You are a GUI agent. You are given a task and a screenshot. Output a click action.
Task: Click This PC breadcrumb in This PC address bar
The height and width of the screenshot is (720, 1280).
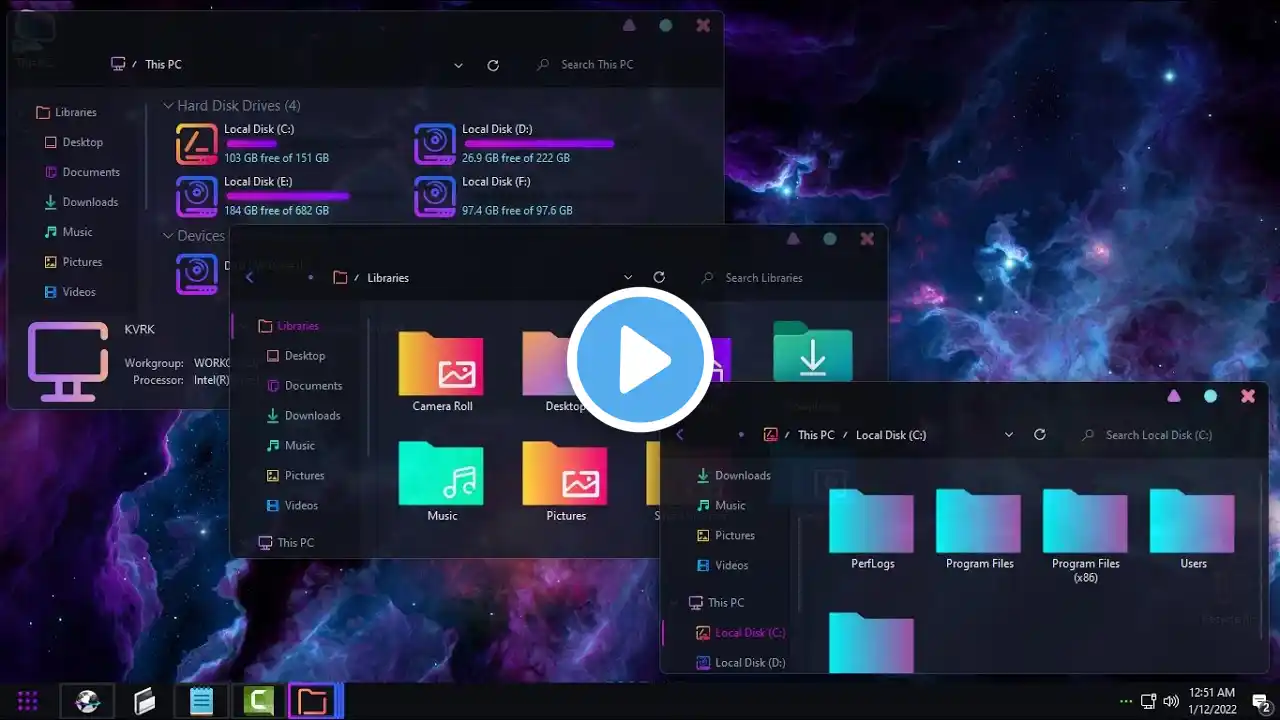[x=163, y=64]
